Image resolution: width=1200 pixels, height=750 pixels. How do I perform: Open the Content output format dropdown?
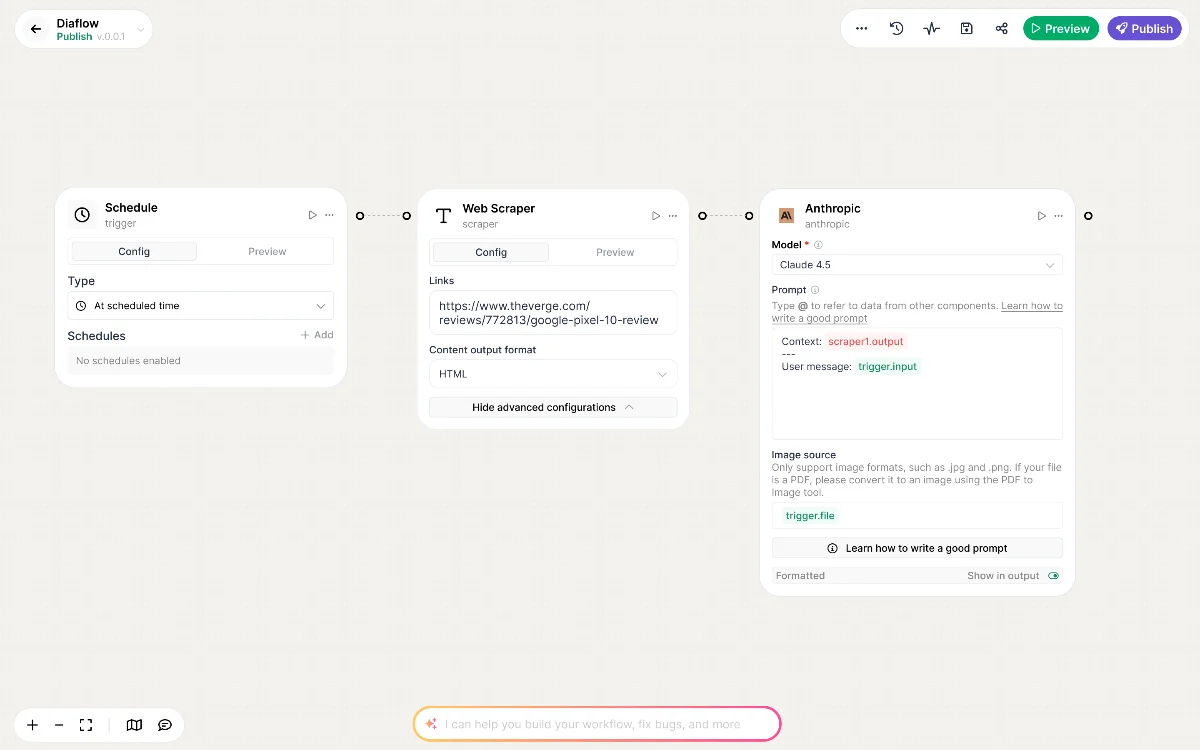[x=553, y=373]
